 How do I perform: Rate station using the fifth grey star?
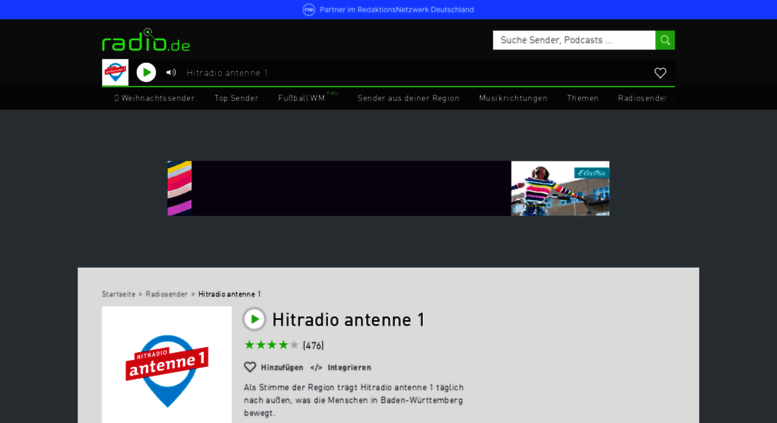[x=294, y=345]
